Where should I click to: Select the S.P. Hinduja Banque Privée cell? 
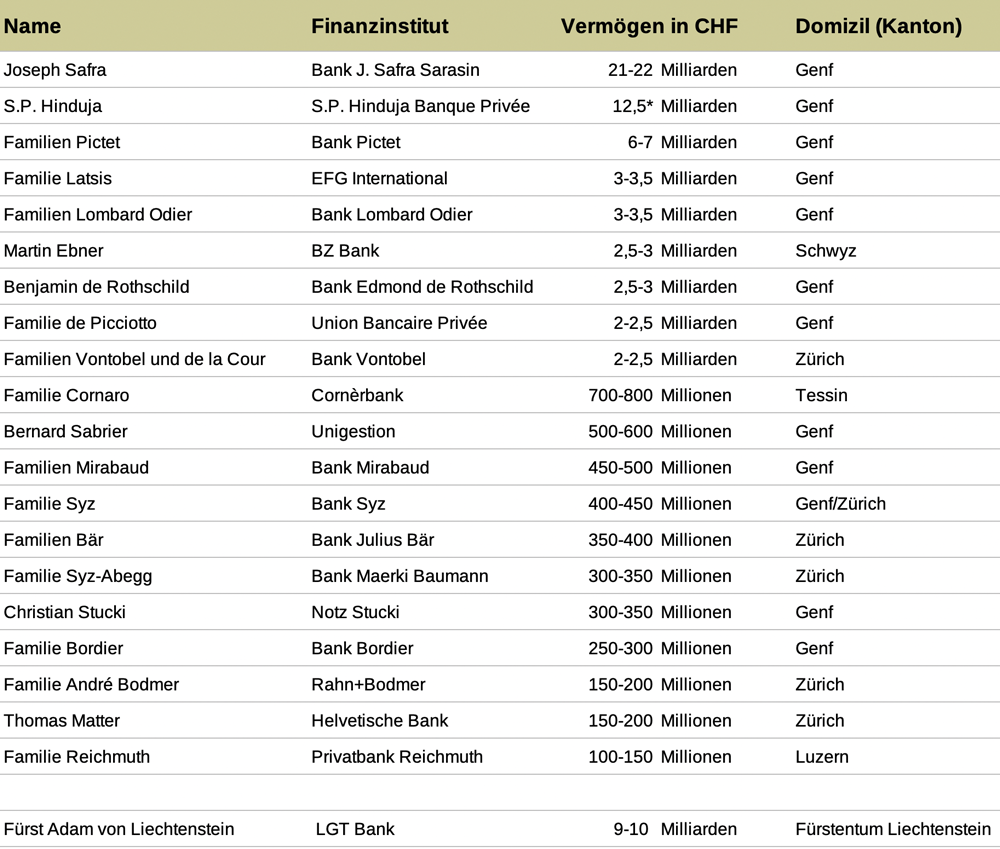point(420,106)
